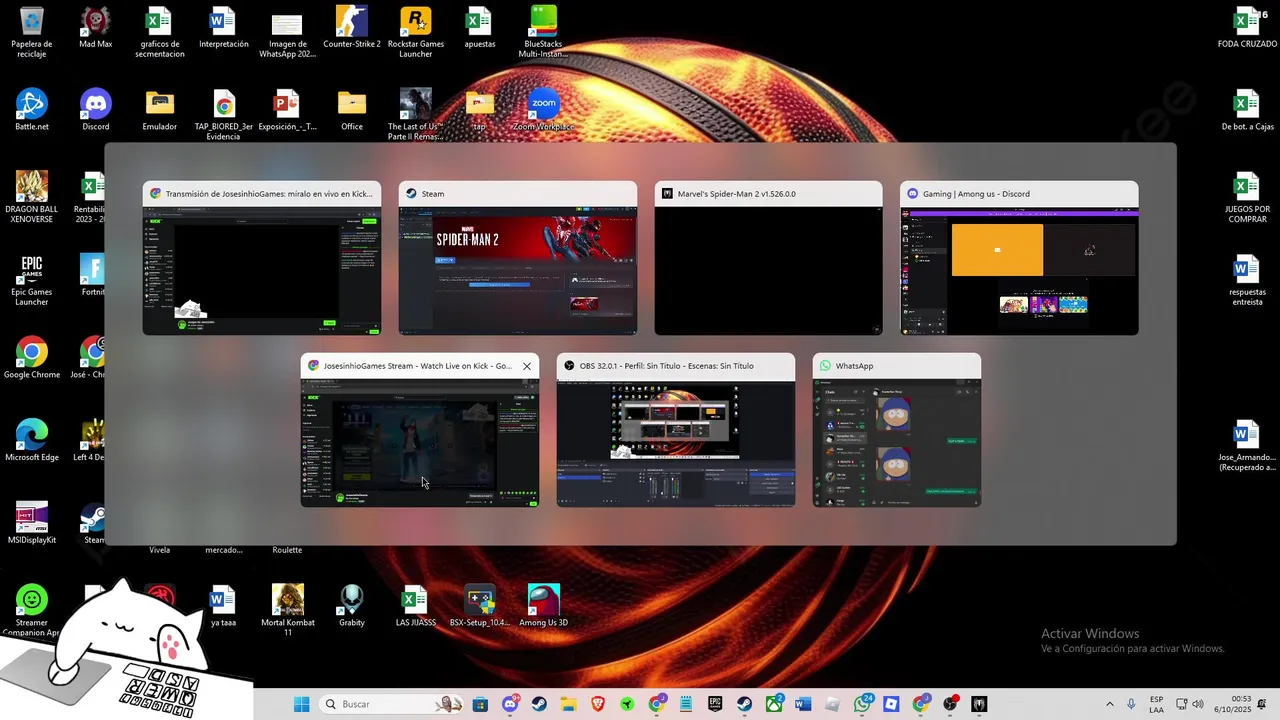This screenshot has width=1280, height=720.
Task: Select the Microsoft Edge desktop shortcut
Action: click(32, 440)
